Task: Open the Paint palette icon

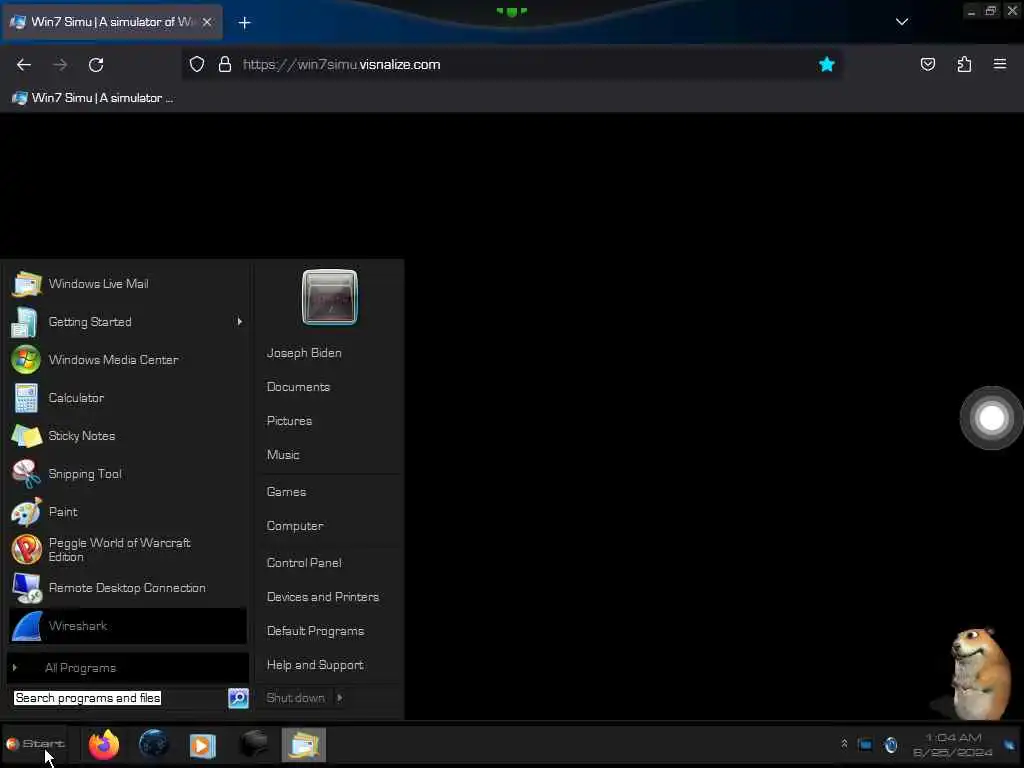Action: tap(26, 512)
